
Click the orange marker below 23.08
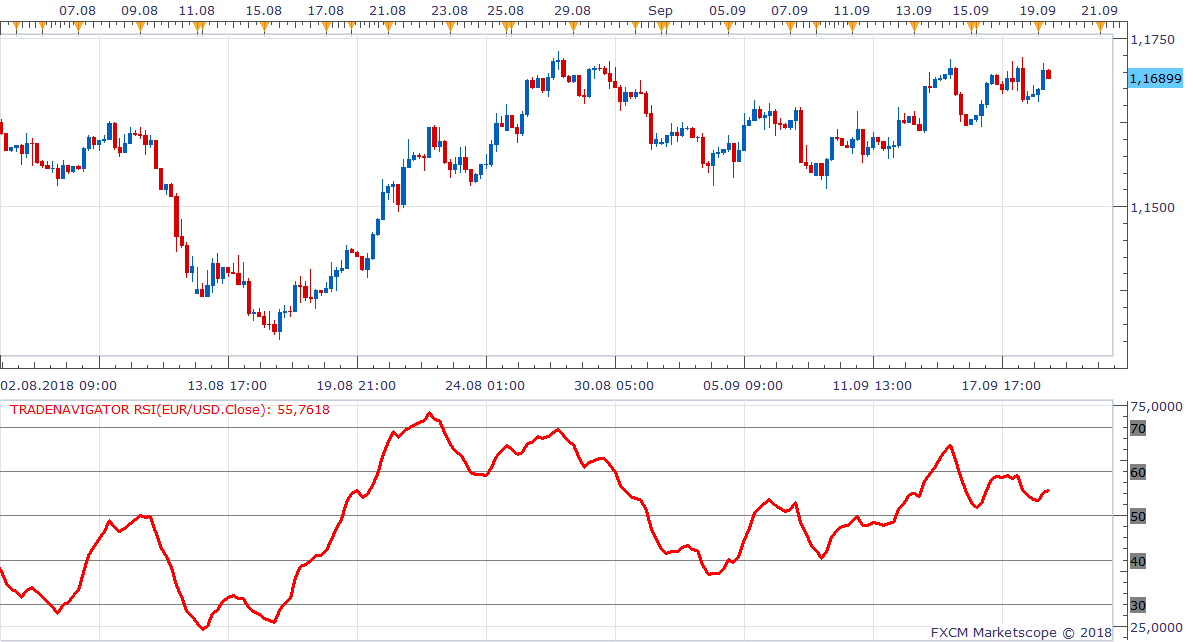[x=450, y=27]
